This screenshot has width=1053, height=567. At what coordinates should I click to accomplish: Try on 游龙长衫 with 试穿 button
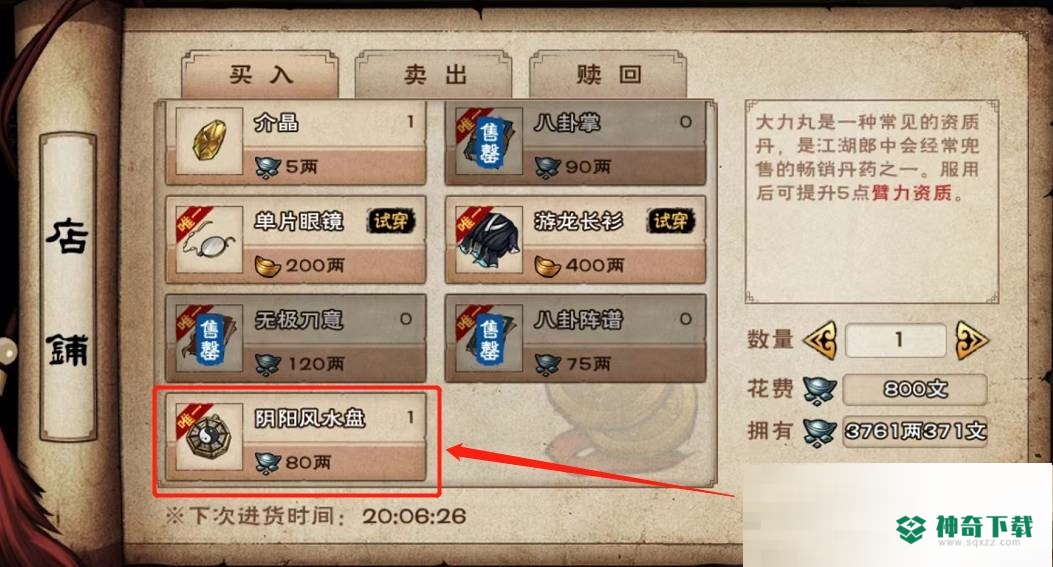671,221
